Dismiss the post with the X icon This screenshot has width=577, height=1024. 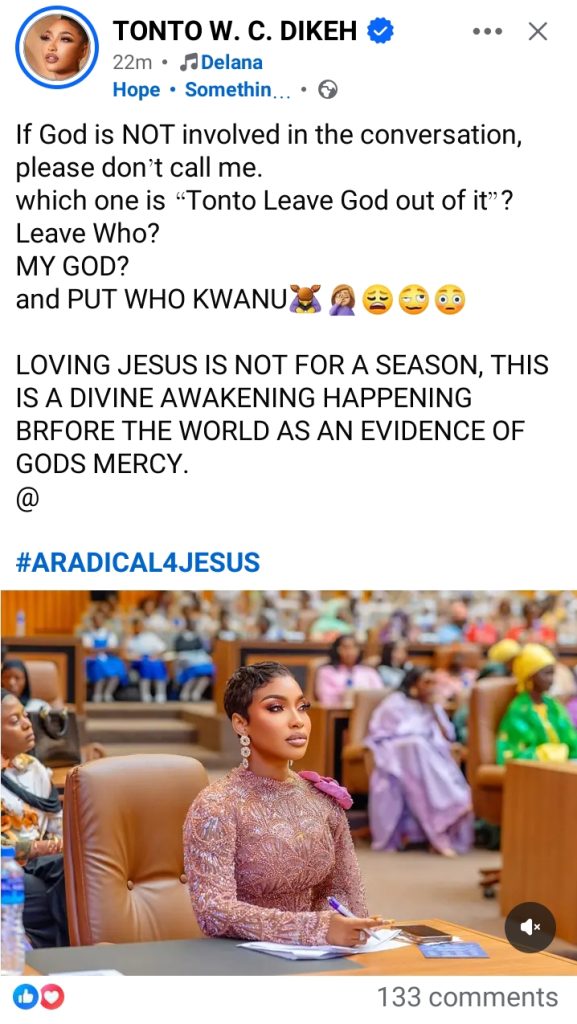coord(537,31)
